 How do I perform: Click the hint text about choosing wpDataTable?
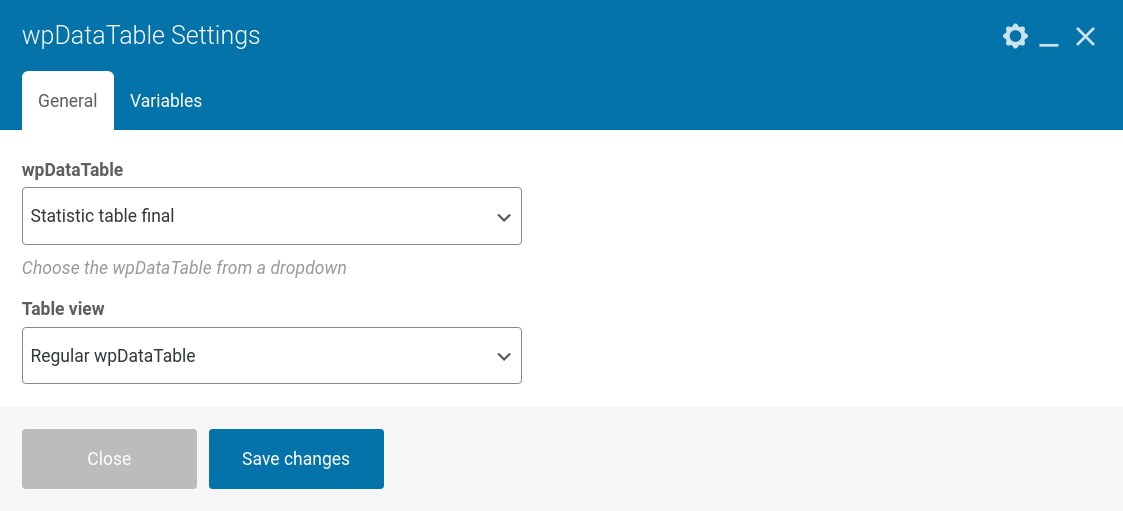click(184, 268)
